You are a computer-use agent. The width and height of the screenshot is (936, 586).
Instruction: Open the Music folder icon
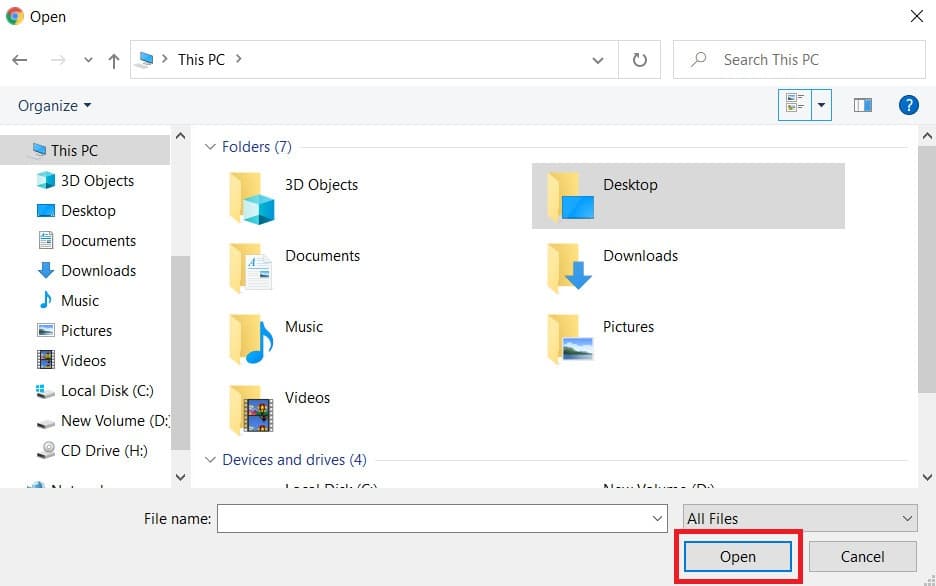251,339
